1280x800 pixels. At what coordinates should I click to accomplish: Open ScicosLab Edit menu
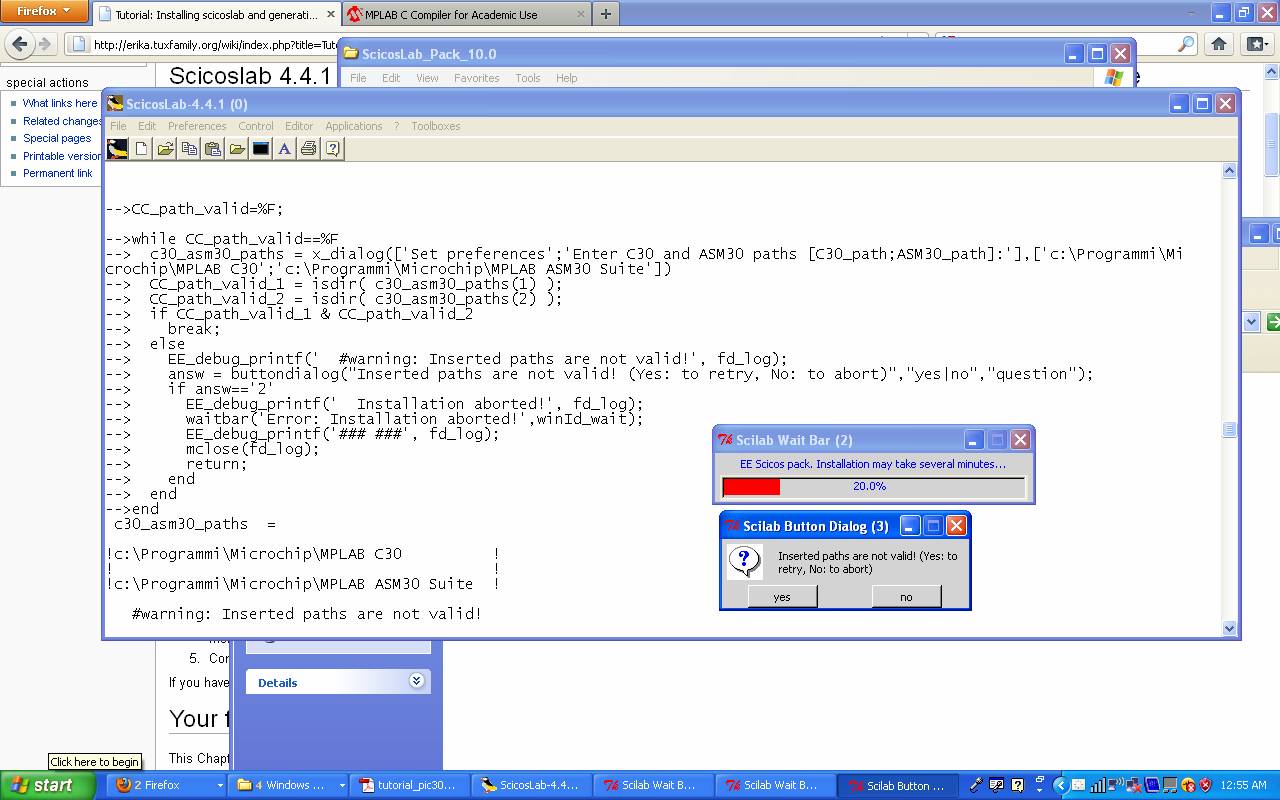click(147, 126)
